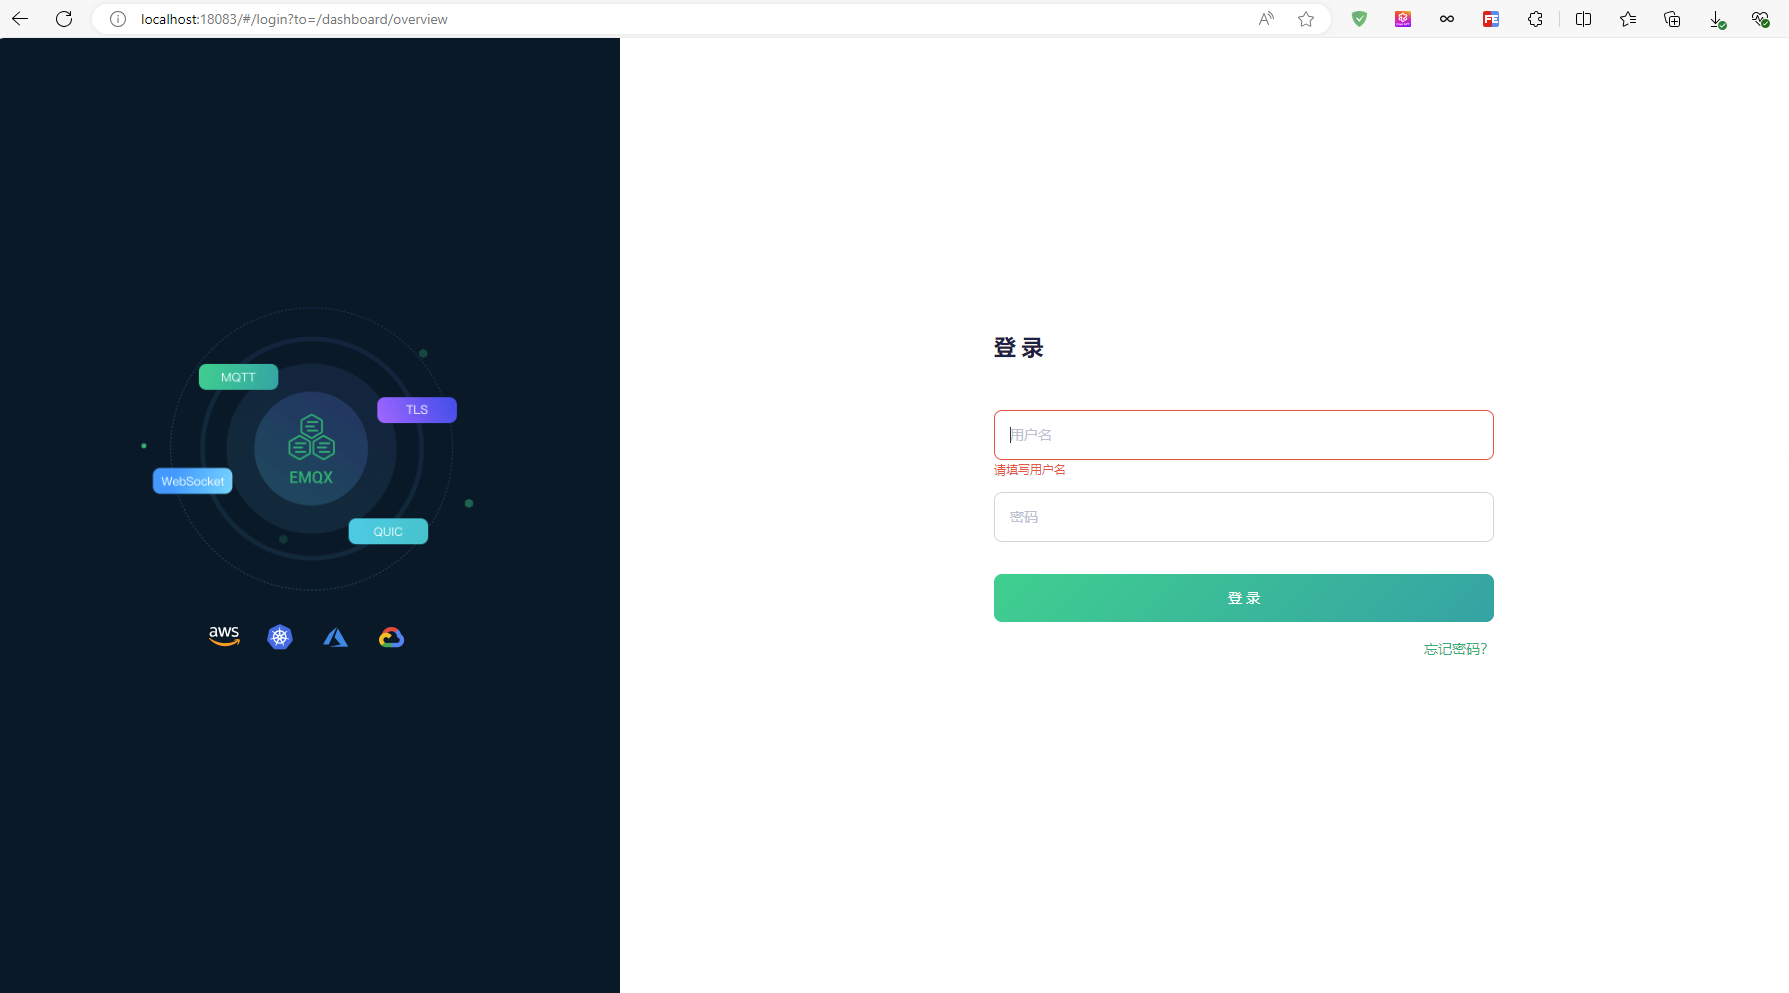Open the Favorites list icon

(x=1628, y=19)
